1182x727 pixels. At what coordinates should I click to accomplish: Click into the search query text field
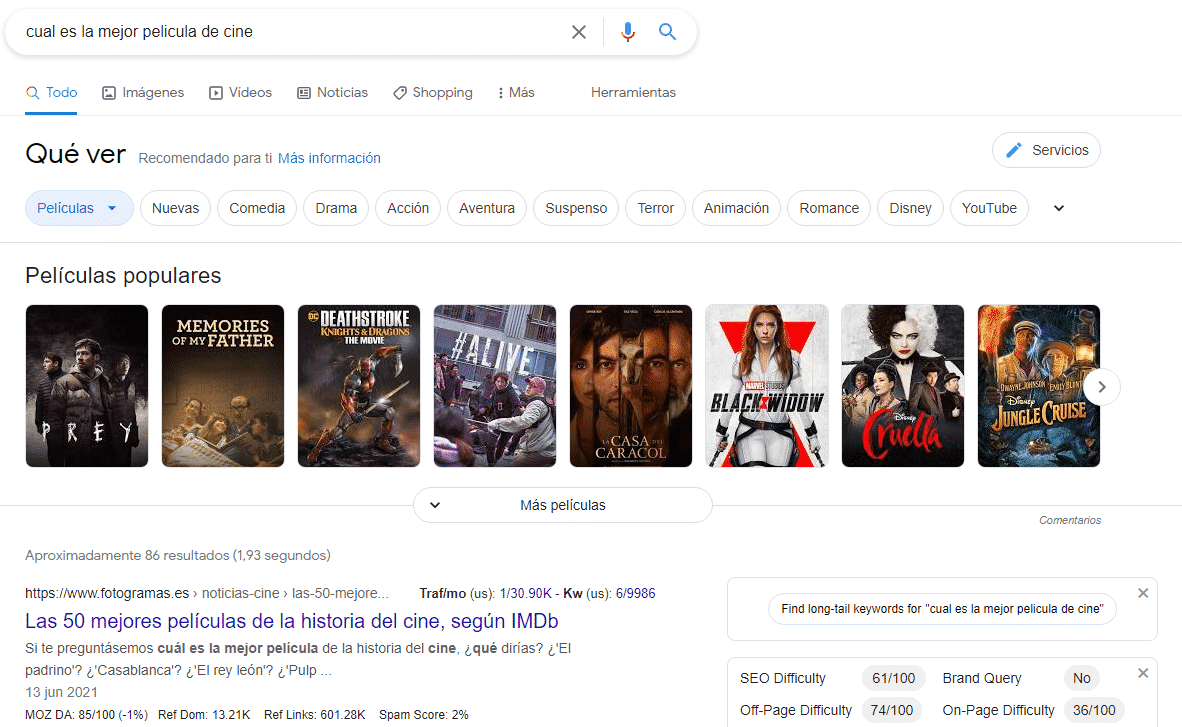pos(294,32)
